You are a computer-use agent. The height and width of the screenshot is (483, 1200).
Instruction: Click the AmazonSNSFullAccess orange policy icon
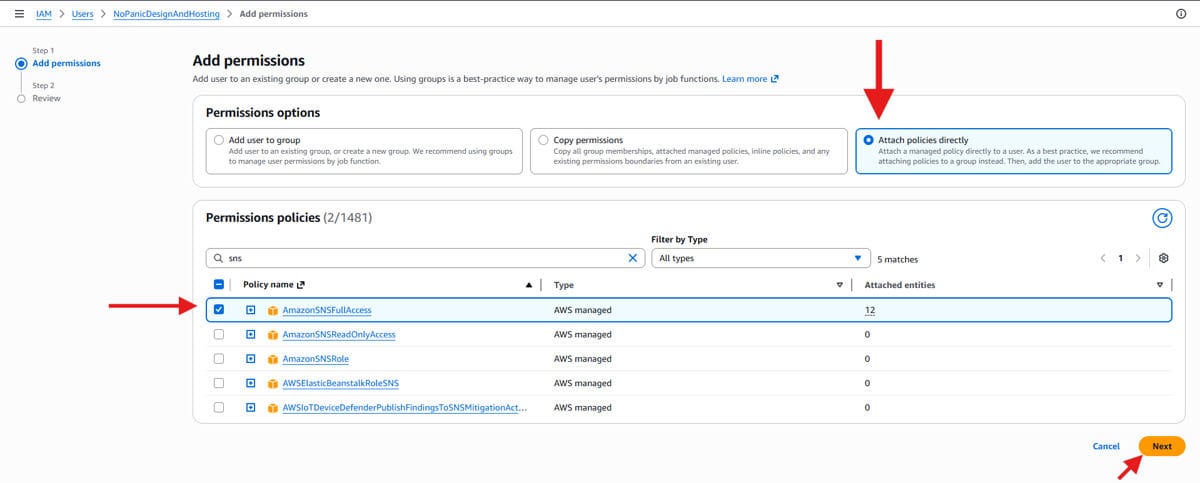coord(272,310)
